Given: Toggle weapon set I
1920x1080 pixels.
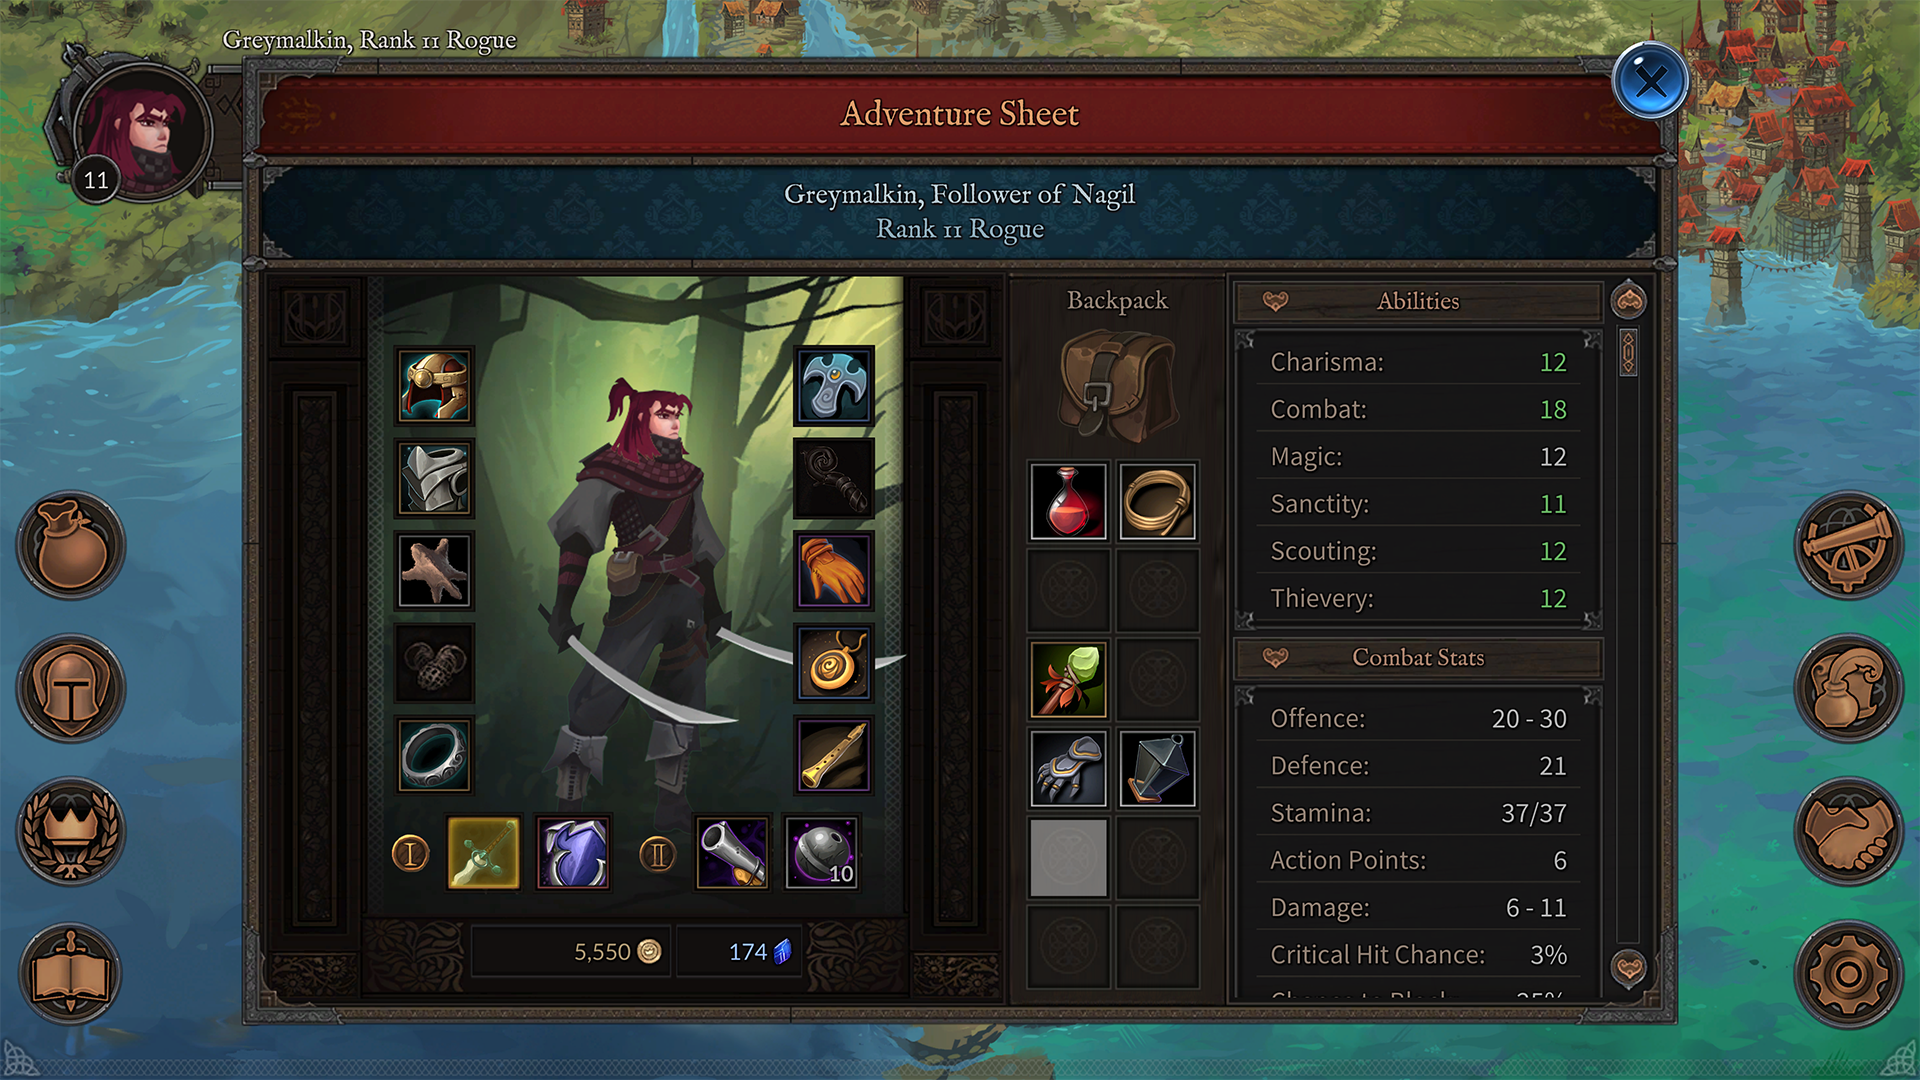Looking at the screenshot, I should pos(410,854).
